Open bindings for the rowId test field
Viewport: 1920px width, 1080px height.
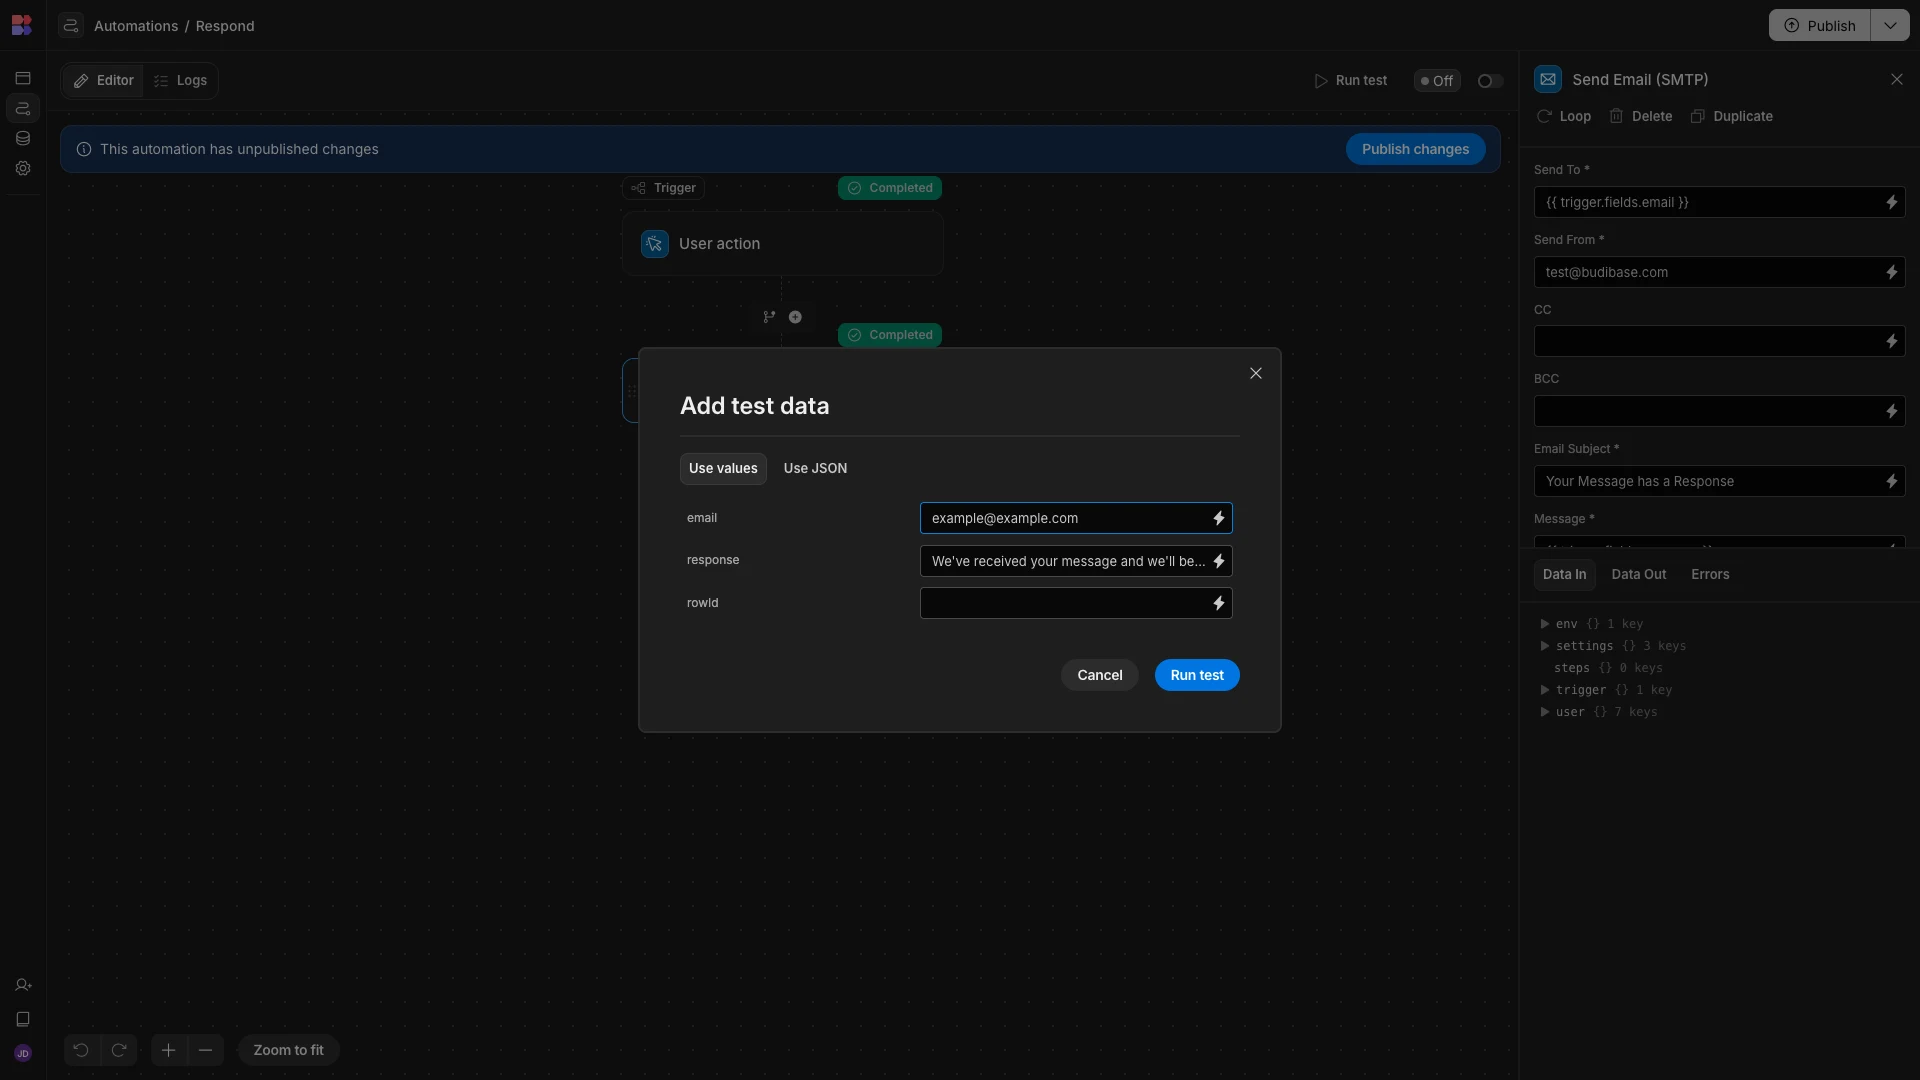(x=1219, y=603)
